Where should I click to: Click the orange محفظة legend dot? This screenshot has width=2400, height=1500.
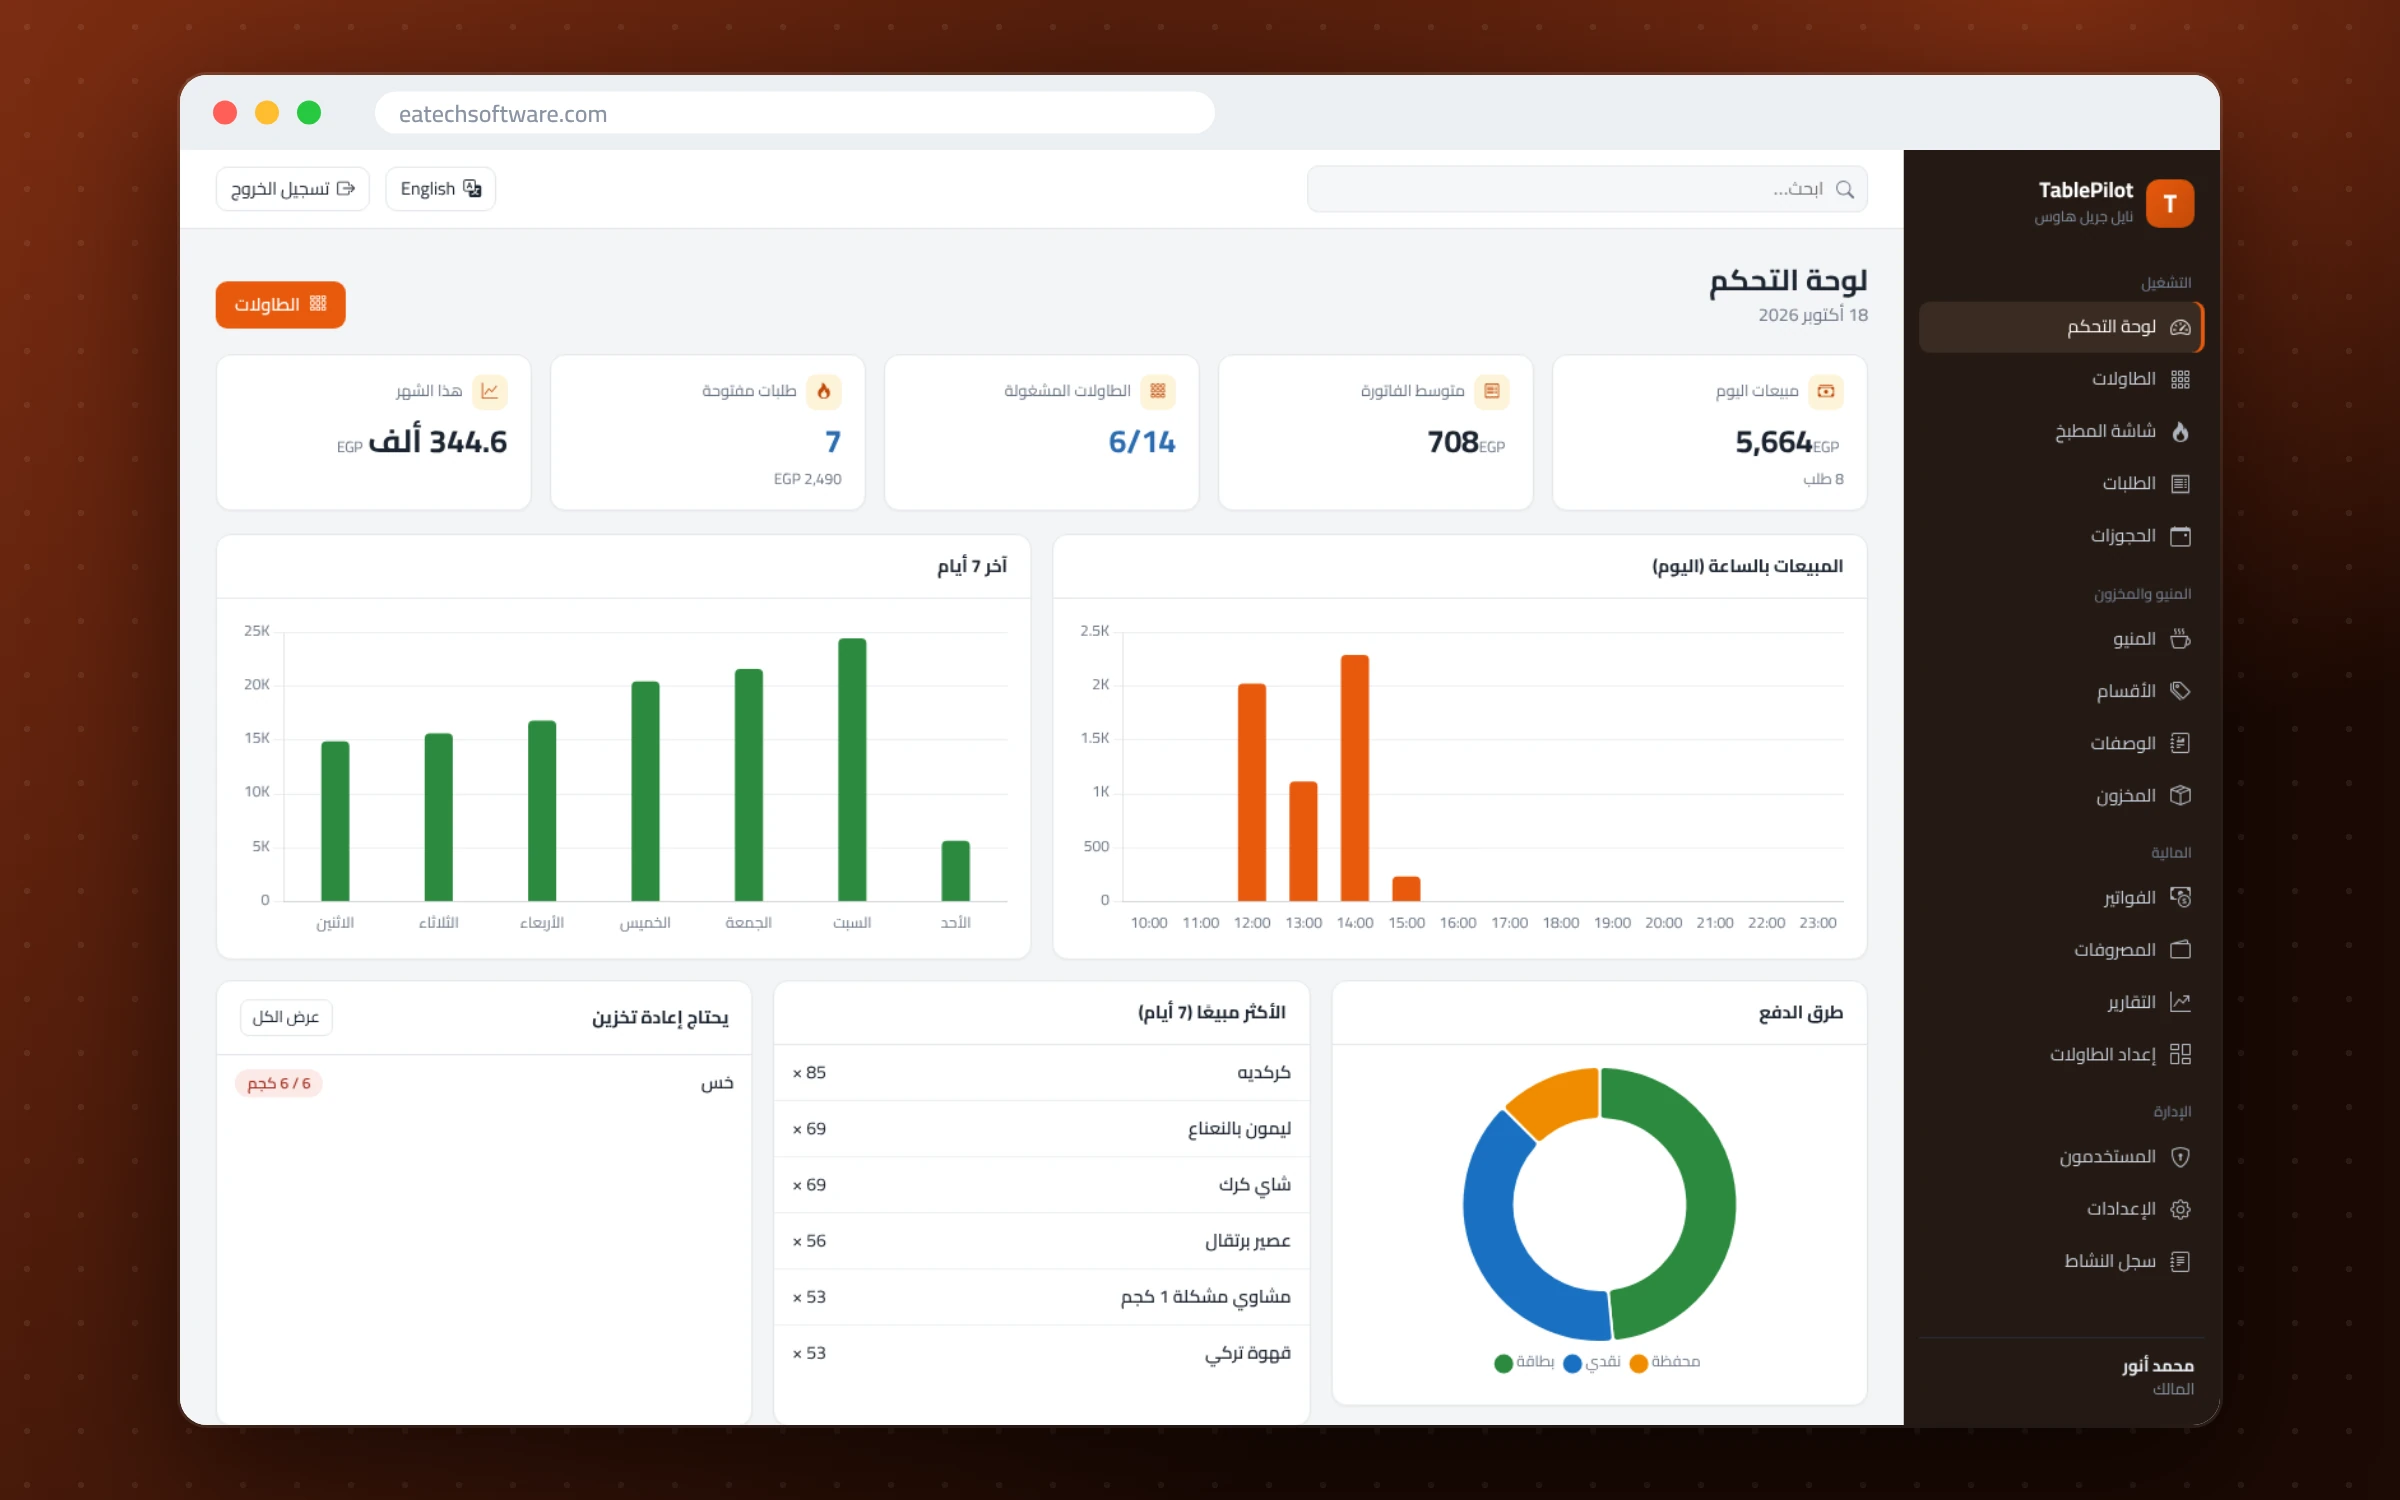[x=1638, y=1363]
